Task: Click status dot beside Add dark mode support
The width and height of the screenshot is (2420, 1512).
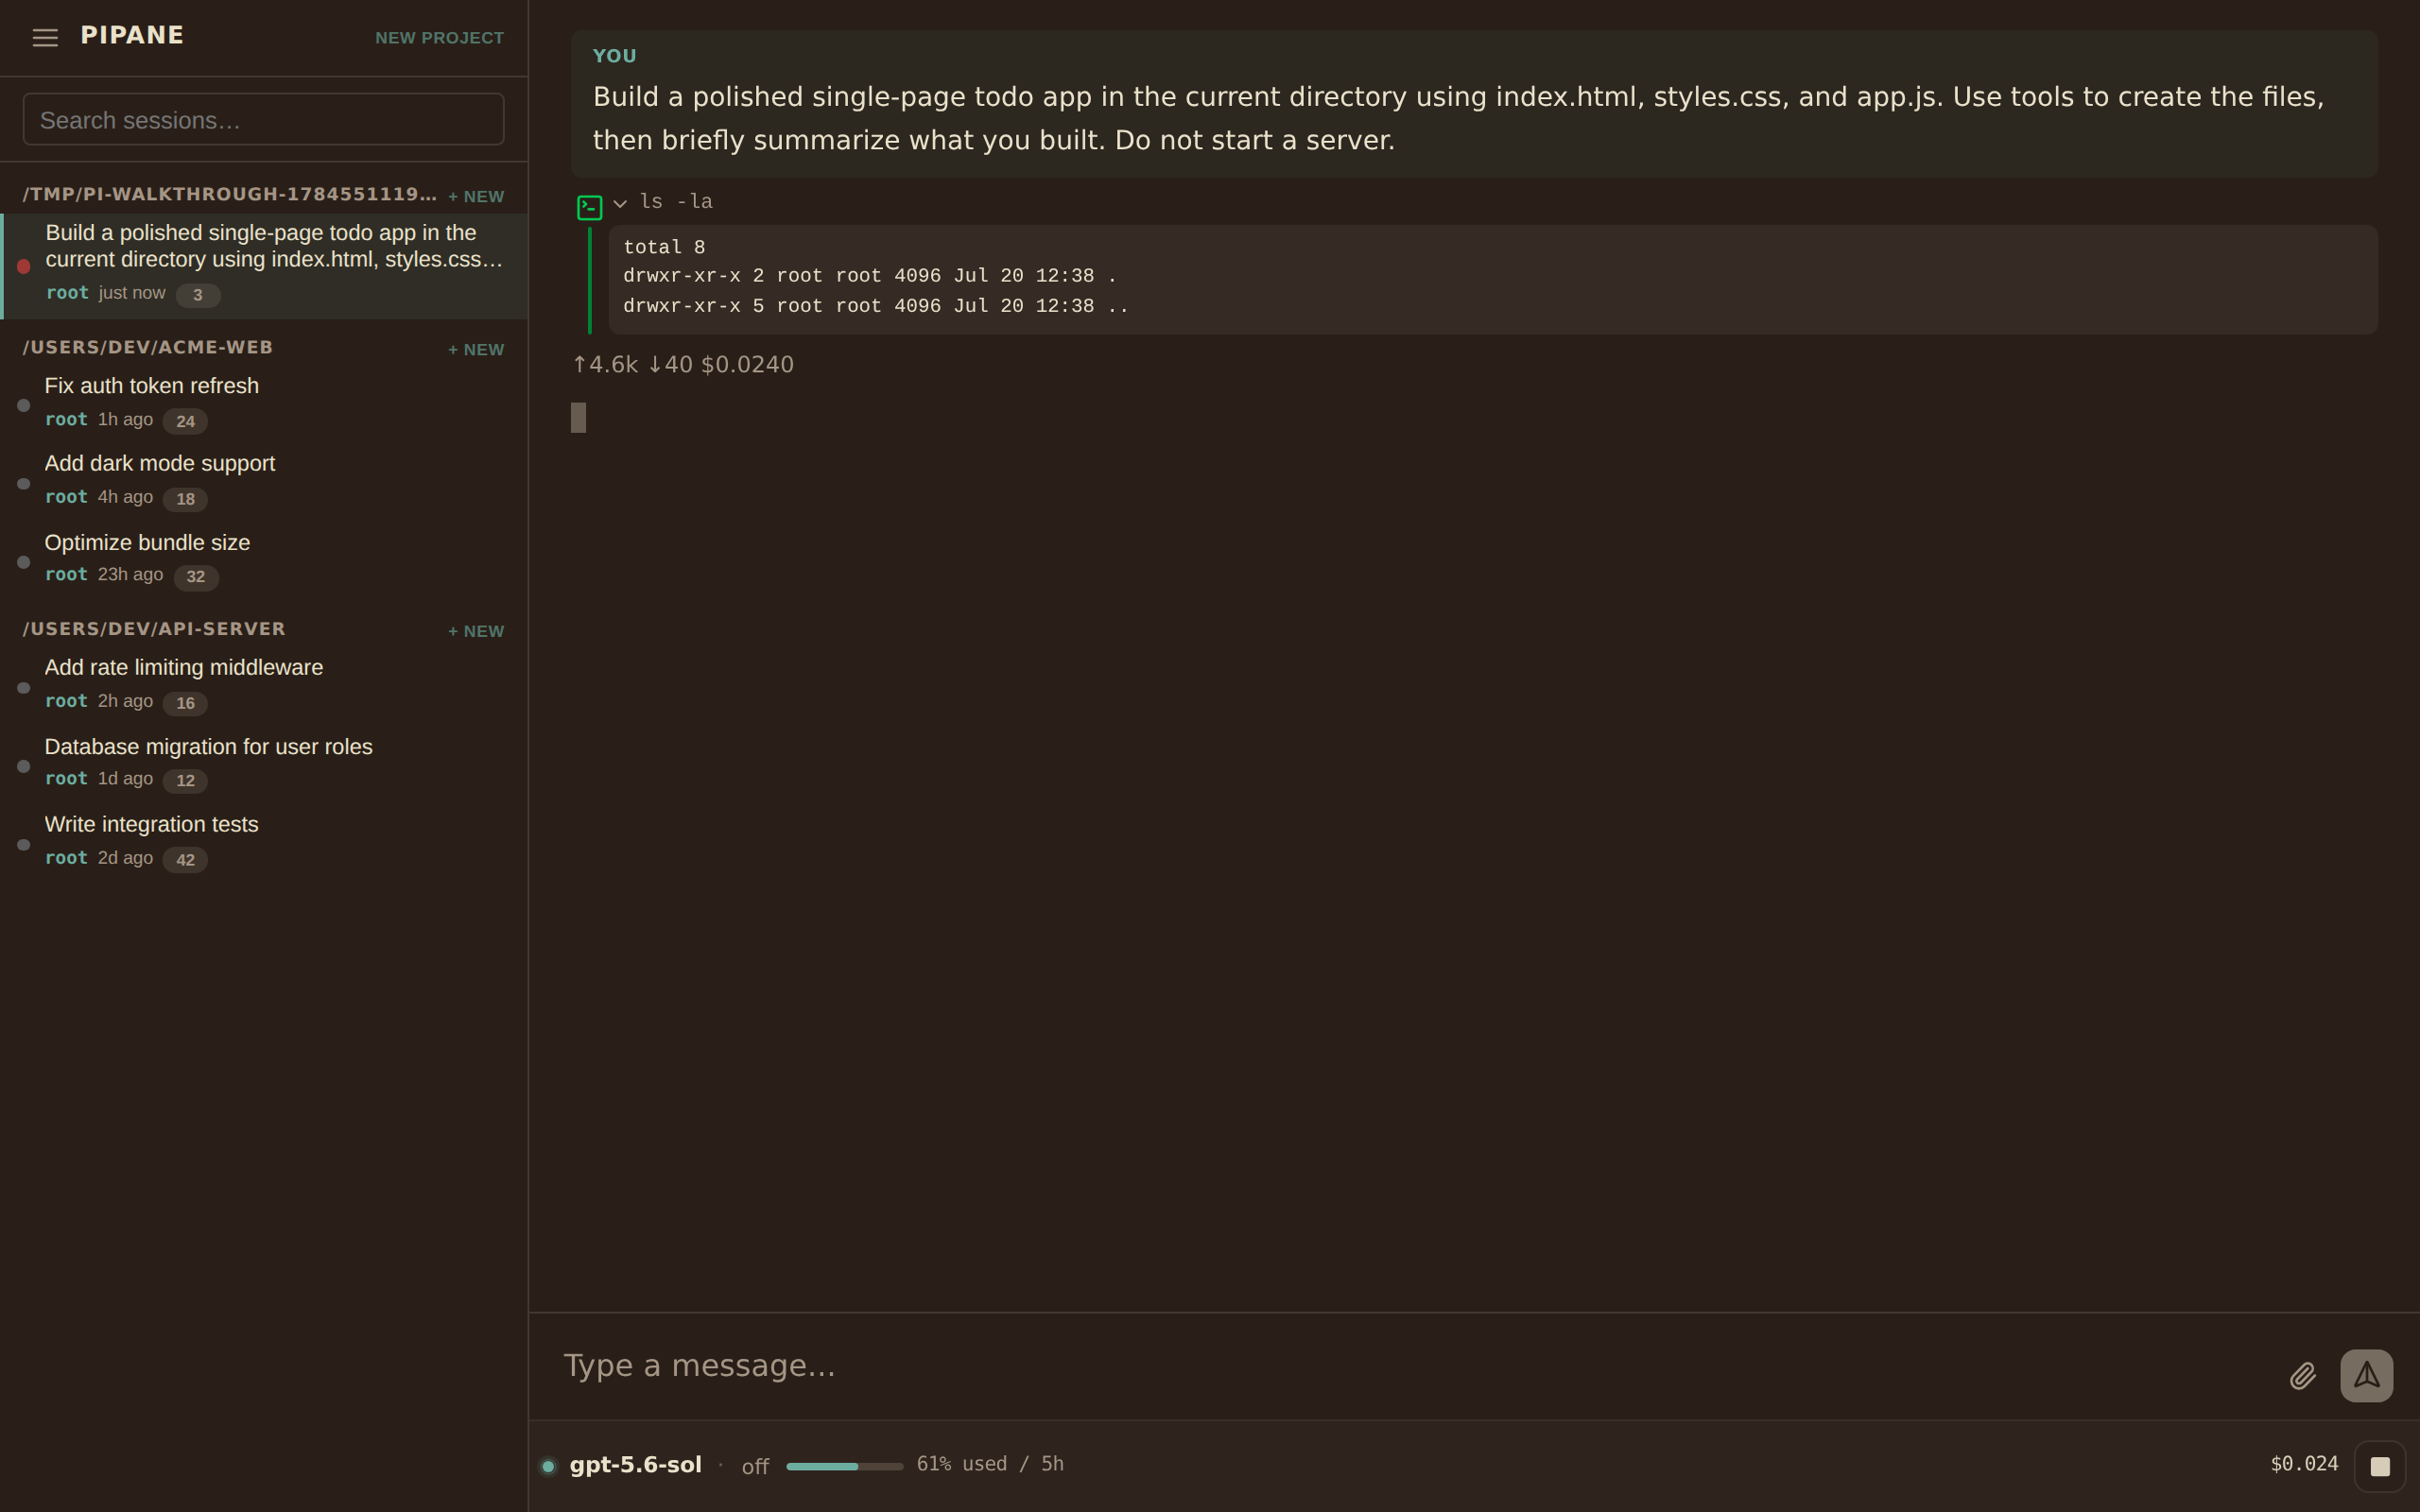Action: click(x=24, y=484)
